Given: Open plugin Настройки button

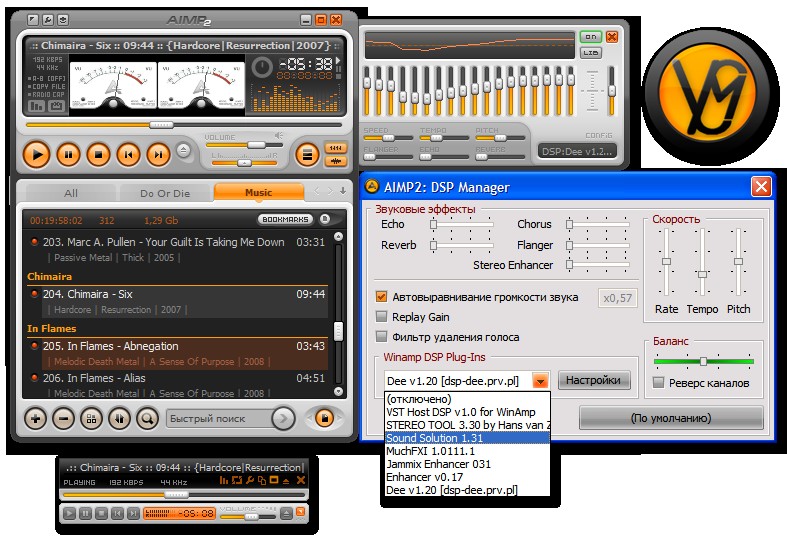Looking at the screenshot, I should pos(593,380).
